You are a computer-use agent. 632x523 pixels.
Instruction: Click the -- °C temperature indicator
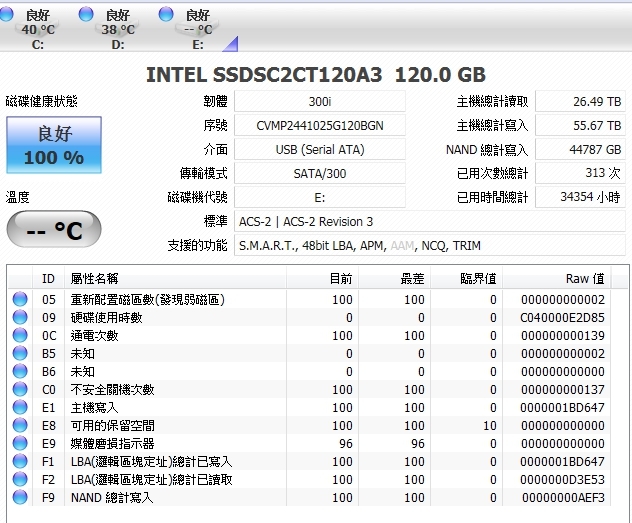coord(54,229)
